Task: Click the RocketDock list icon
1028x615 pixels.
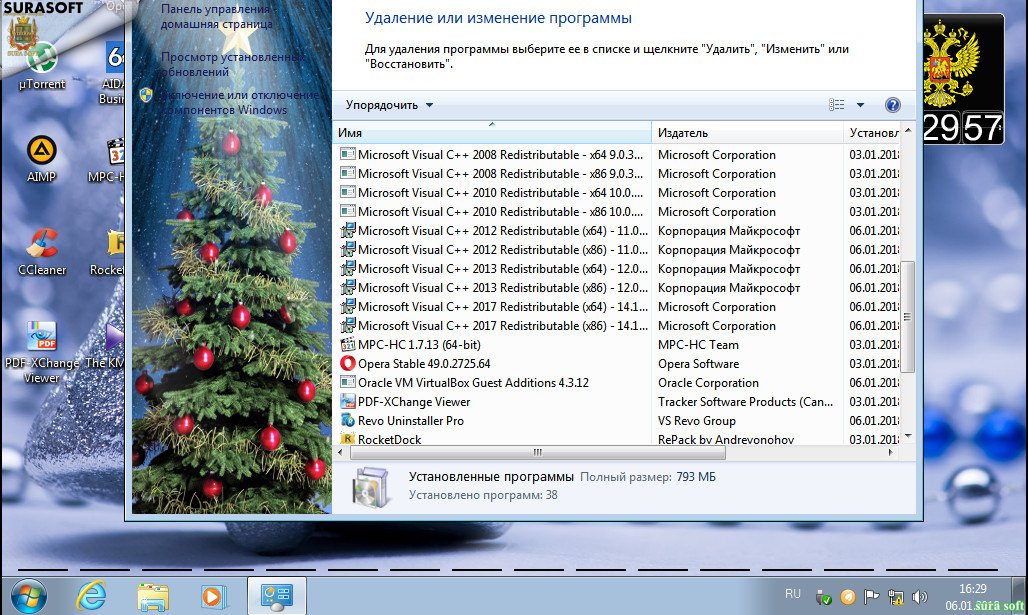Action: (x=347, y=439)
